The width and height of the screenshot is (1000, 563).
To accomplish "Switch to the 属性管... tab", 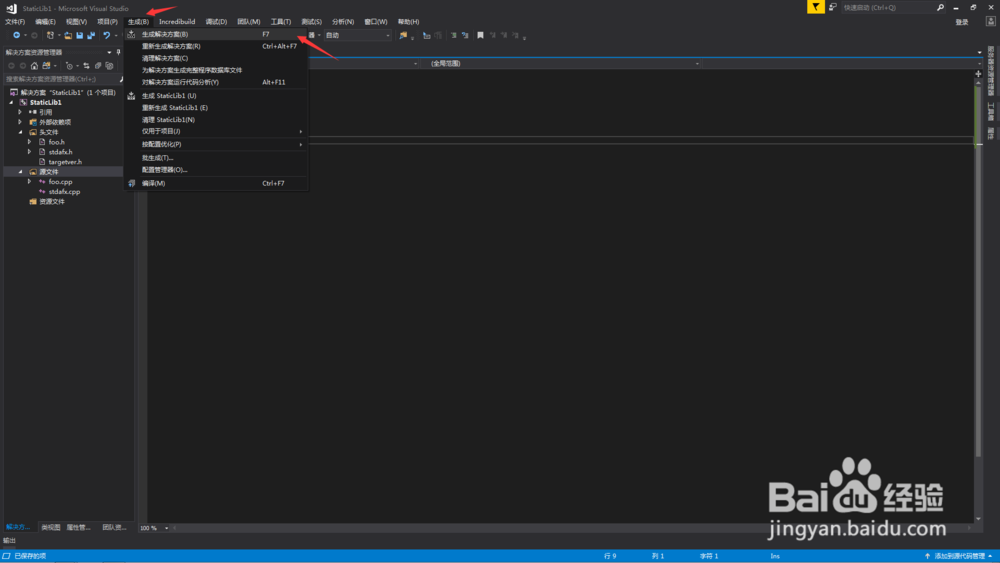I will (x=78, y=527).
